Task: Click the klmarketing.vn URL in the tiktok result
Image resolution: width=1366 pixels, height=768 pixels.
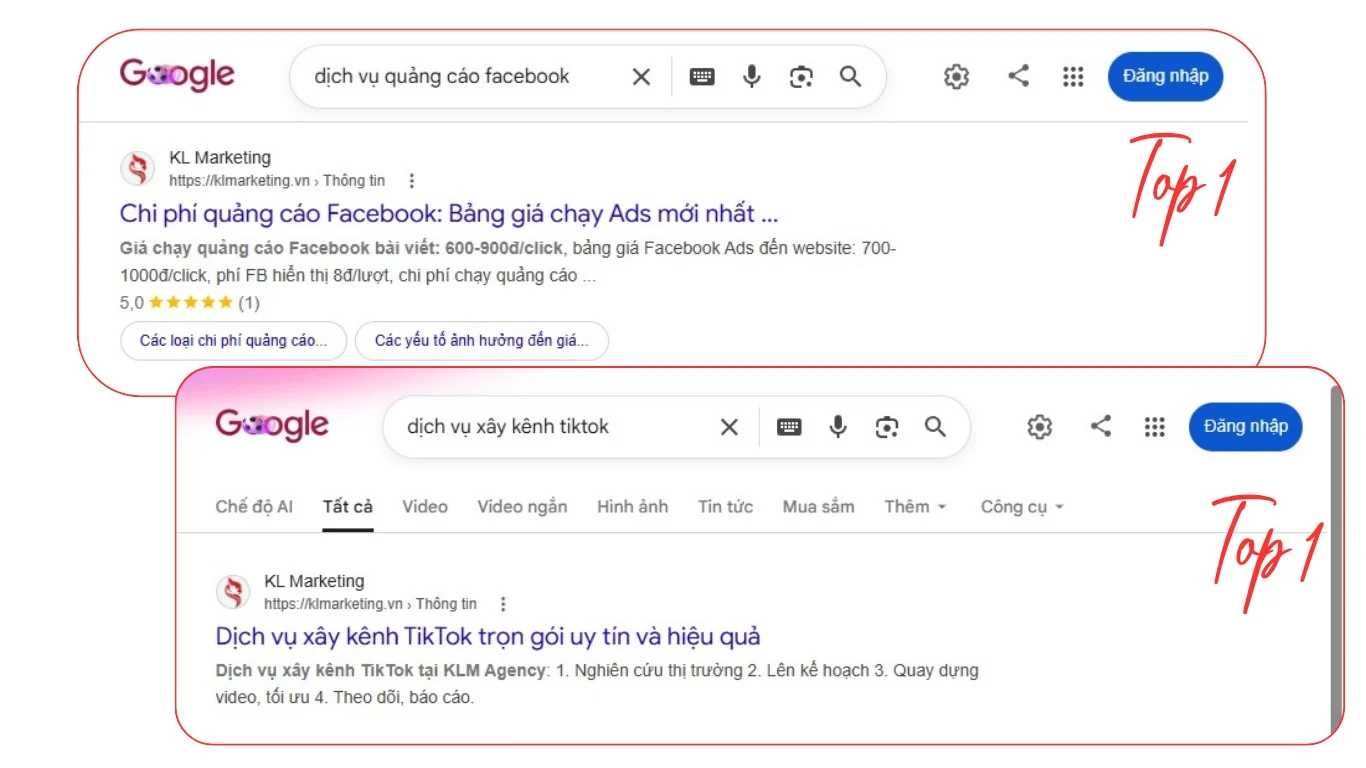Action: [370, 604]
